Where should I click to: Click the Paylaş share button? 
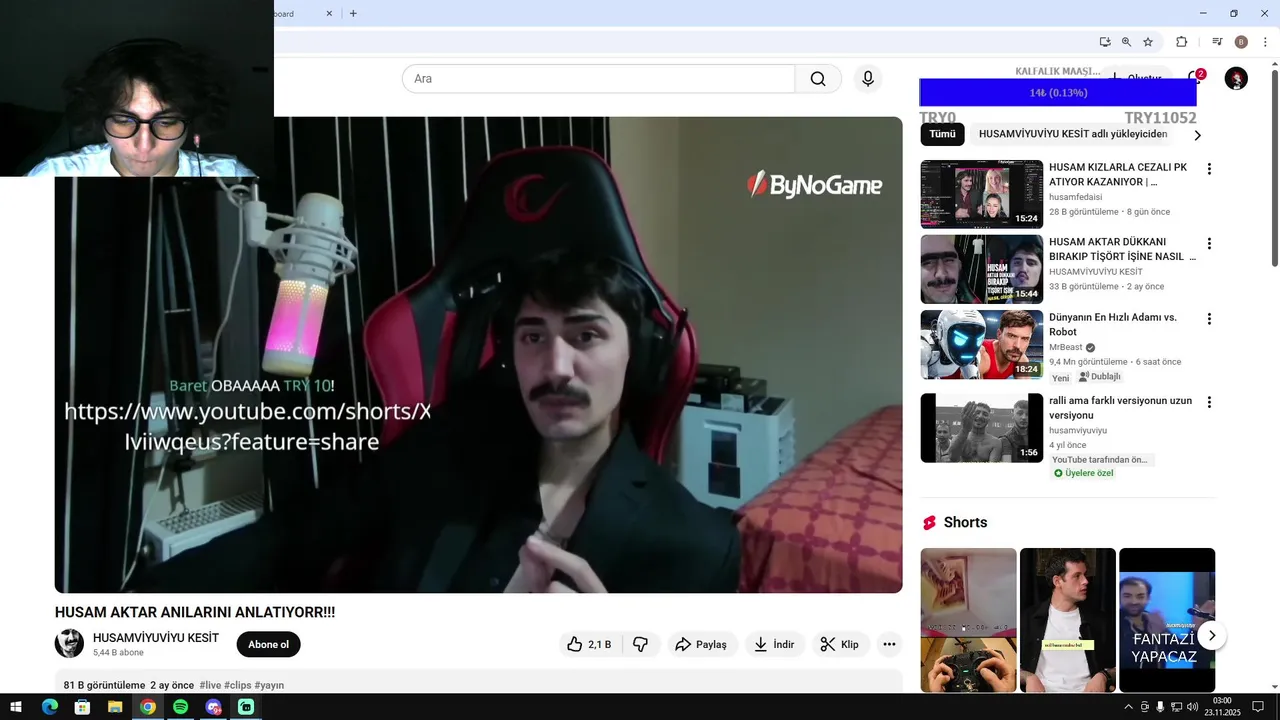701,645
